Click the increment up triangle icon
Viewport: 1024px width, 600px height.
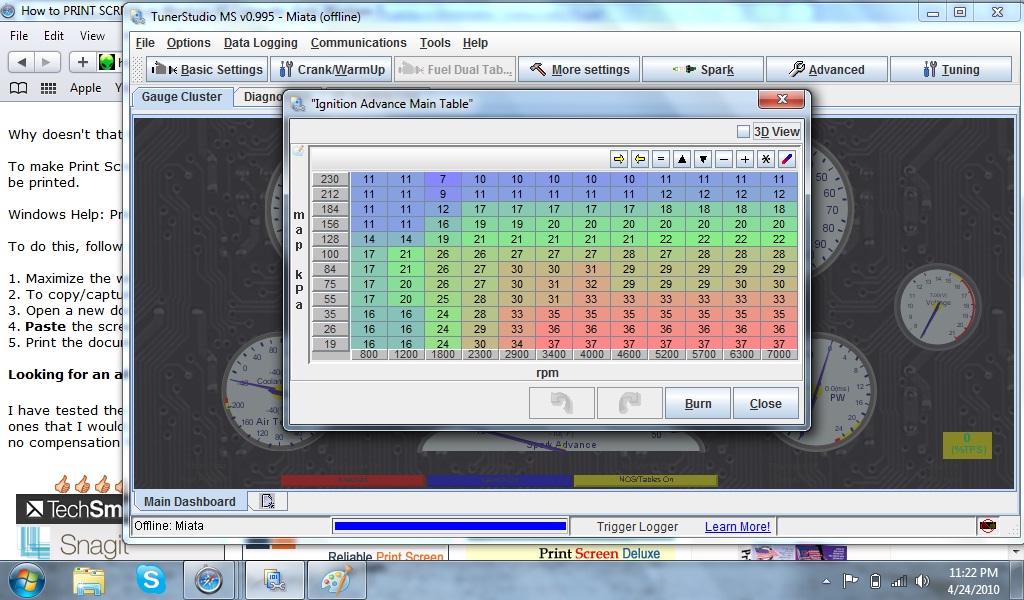point(682,159)
